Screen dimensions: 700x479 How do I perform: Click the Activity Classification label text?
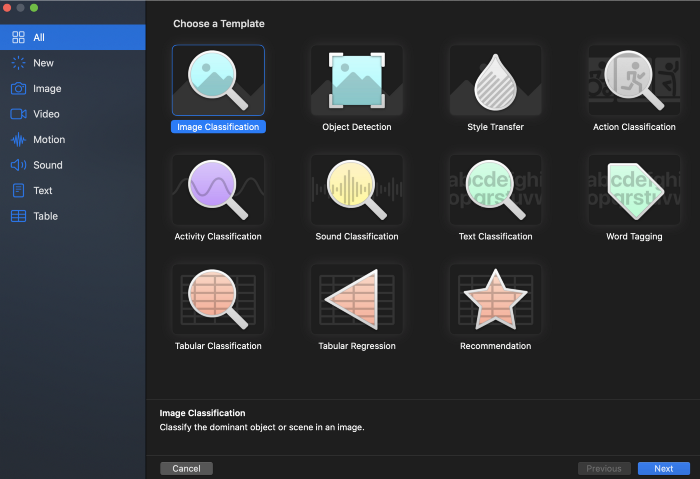tap(218, 237)
